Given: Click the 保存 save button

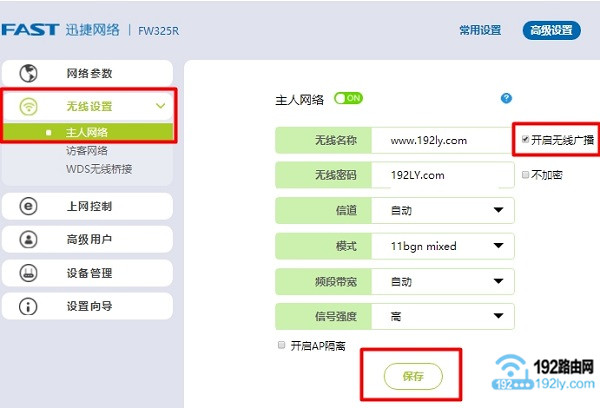Looking at the screenshot, I should [413, 377].
